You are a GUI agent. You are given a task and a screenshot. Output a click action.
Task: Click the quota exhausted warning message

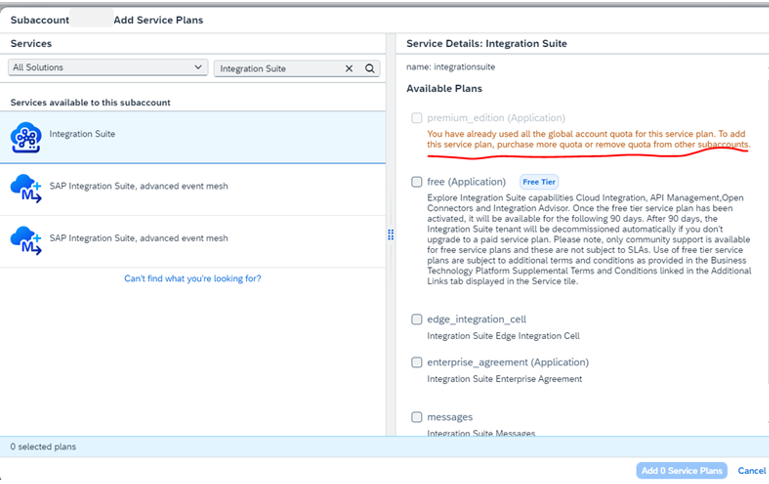click(589, 139)
